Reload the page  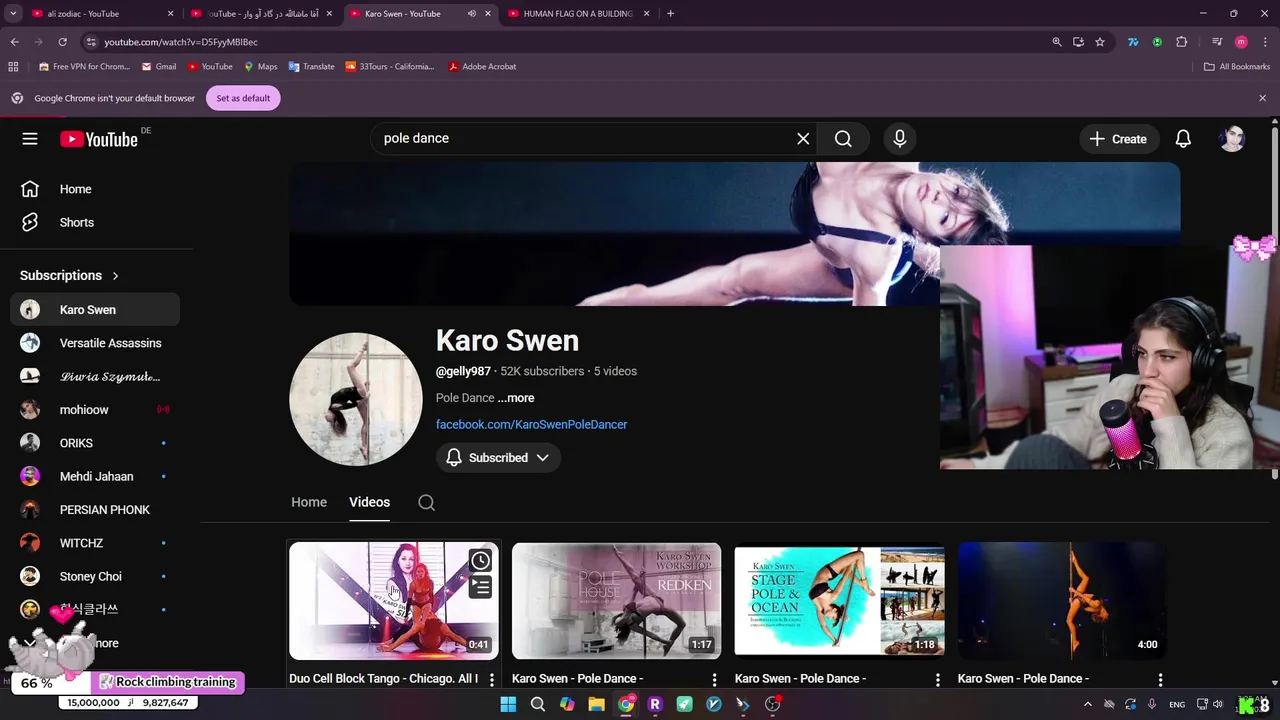click(x=62, y=42)
